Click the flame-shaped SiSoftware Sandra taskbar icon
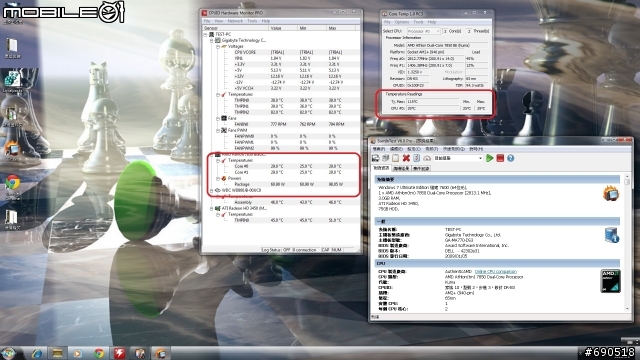The image size is (640, 360). [x=160, y=353]
